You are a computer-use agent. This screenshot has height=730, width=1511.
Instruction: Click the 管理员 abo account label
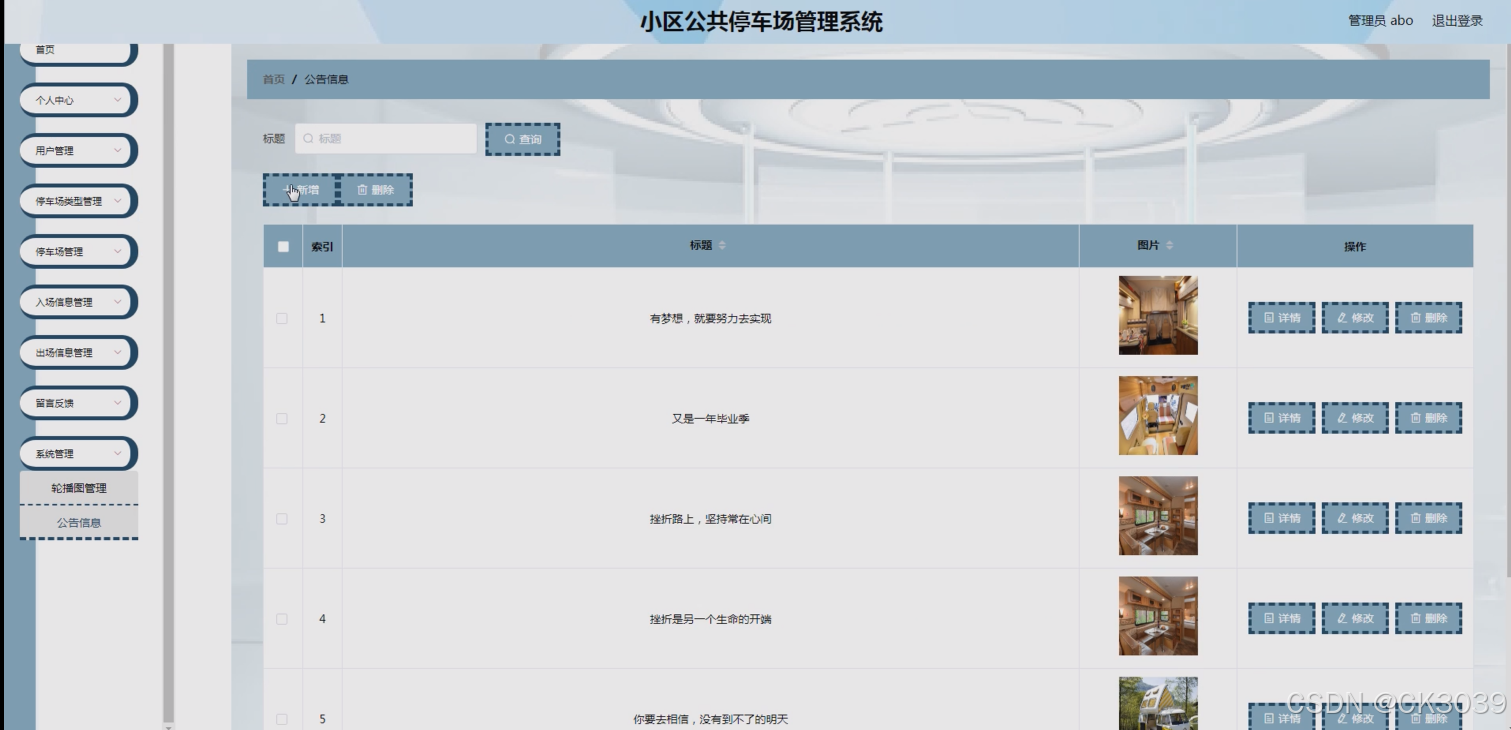tap(1380, 20)
